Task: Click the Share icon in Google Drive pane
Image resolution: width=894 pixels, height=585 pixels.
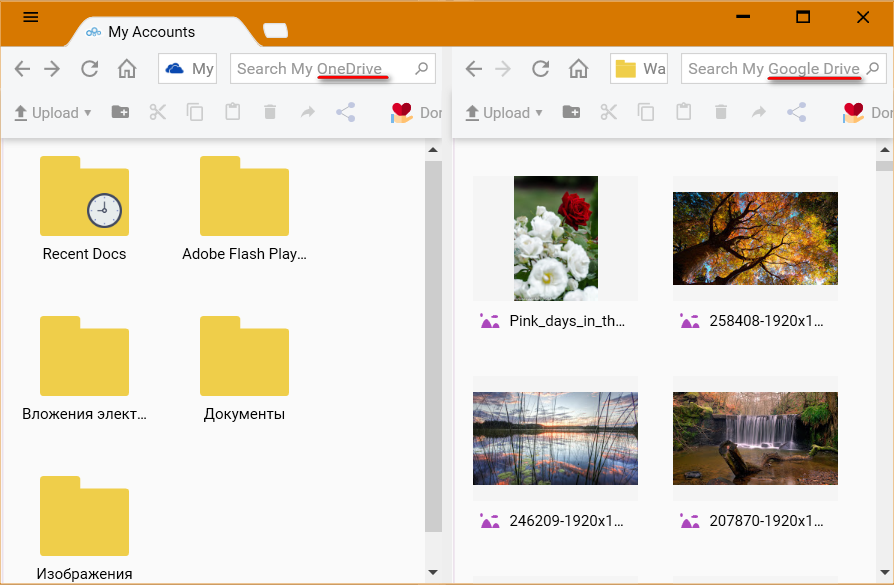Action: tap(797, 112)
